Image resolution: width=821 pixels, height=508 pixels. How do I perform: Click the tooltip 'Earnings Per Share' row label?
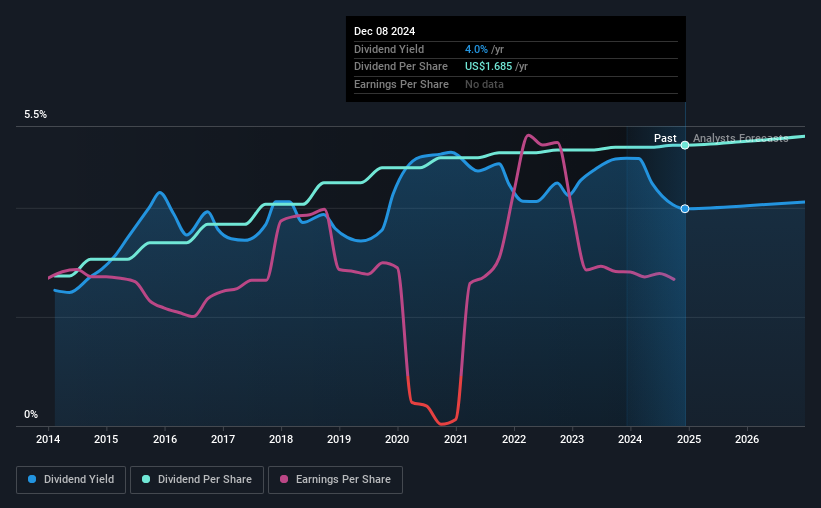tap(401, 84)
